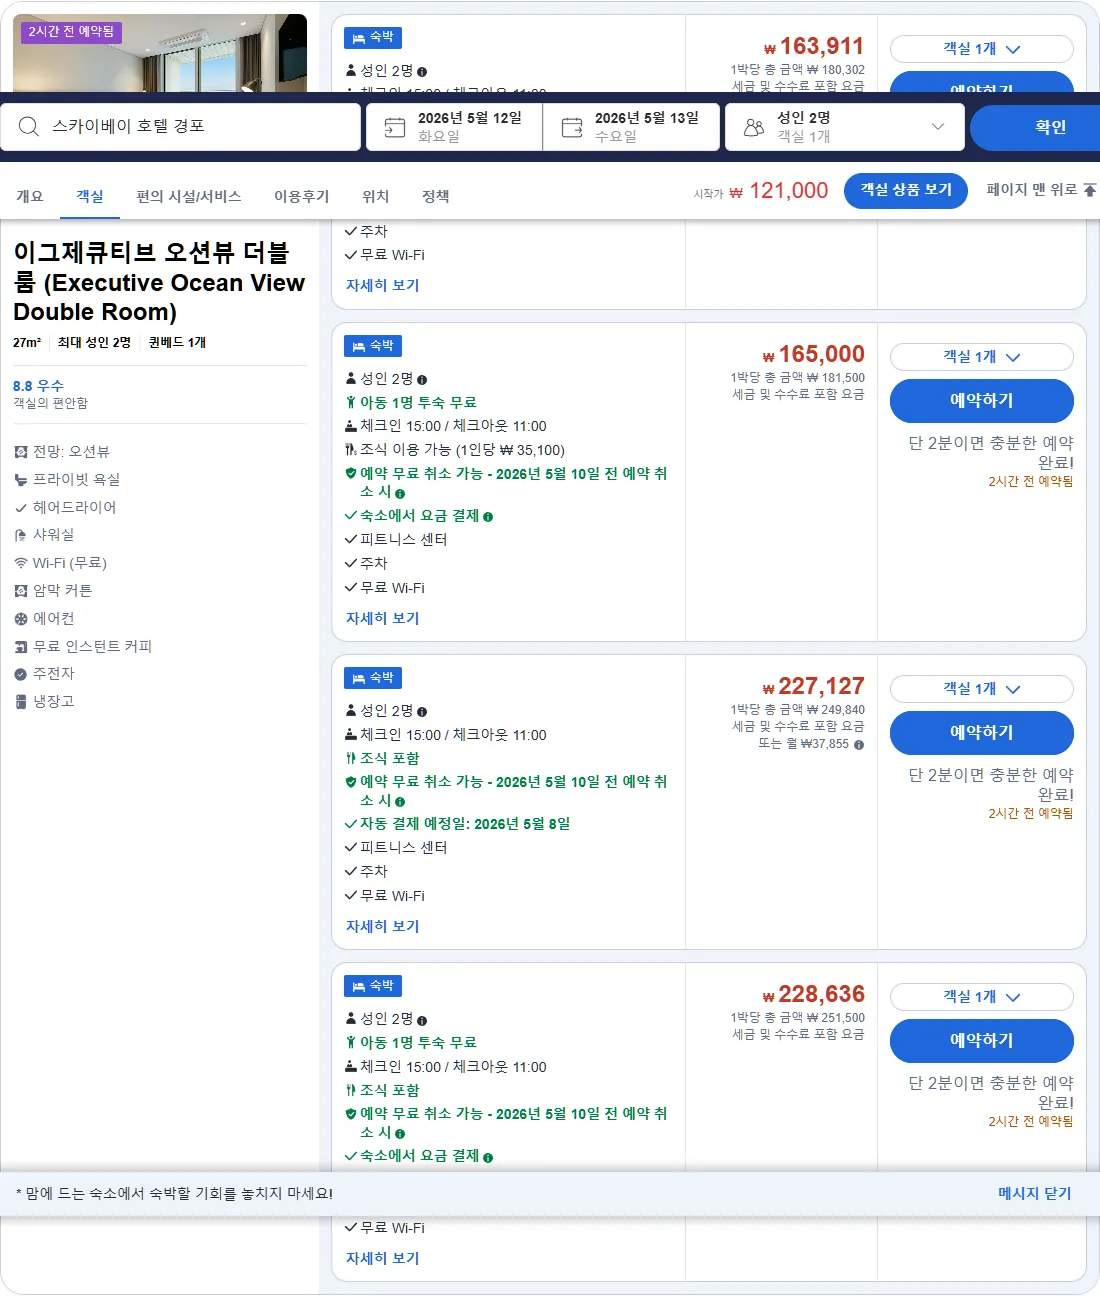This screenshot has height=1296, width=1100.
Task: Click the blackout curtain icon beside 암막 커튼
Action: [21, 591]
